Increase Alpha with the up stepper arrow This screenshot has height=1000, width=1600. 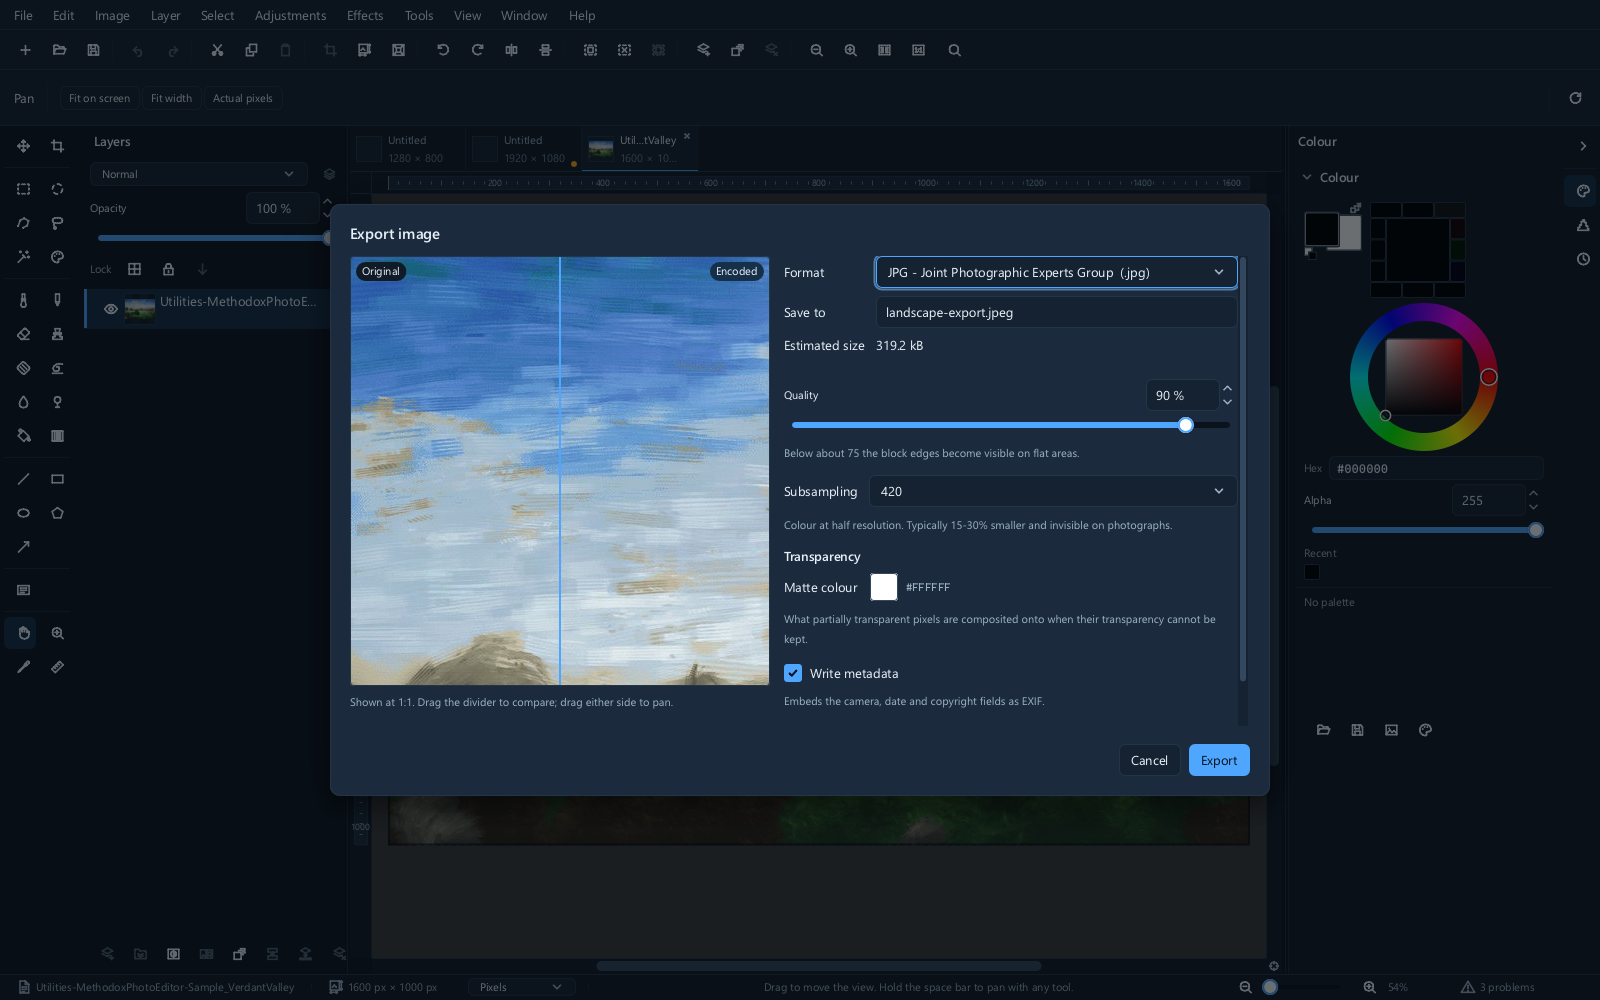[1533, 493]
